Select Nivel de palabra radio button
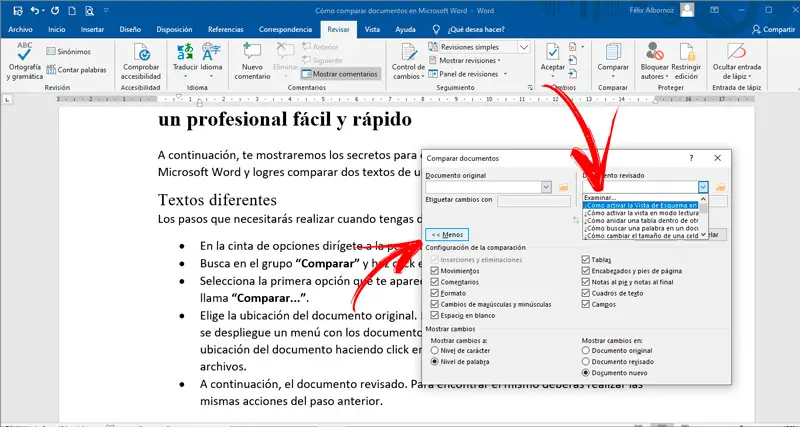The height and width of the screenshot is (427, 800). (435, 362)
